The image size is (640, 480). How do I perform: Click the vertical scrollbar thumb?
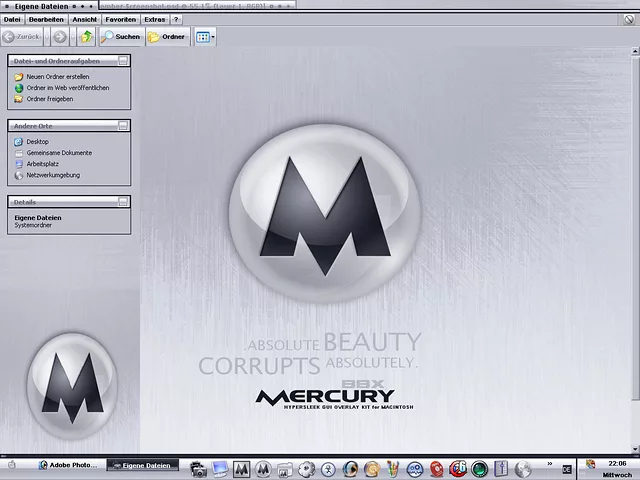click(x=635, y=229)
